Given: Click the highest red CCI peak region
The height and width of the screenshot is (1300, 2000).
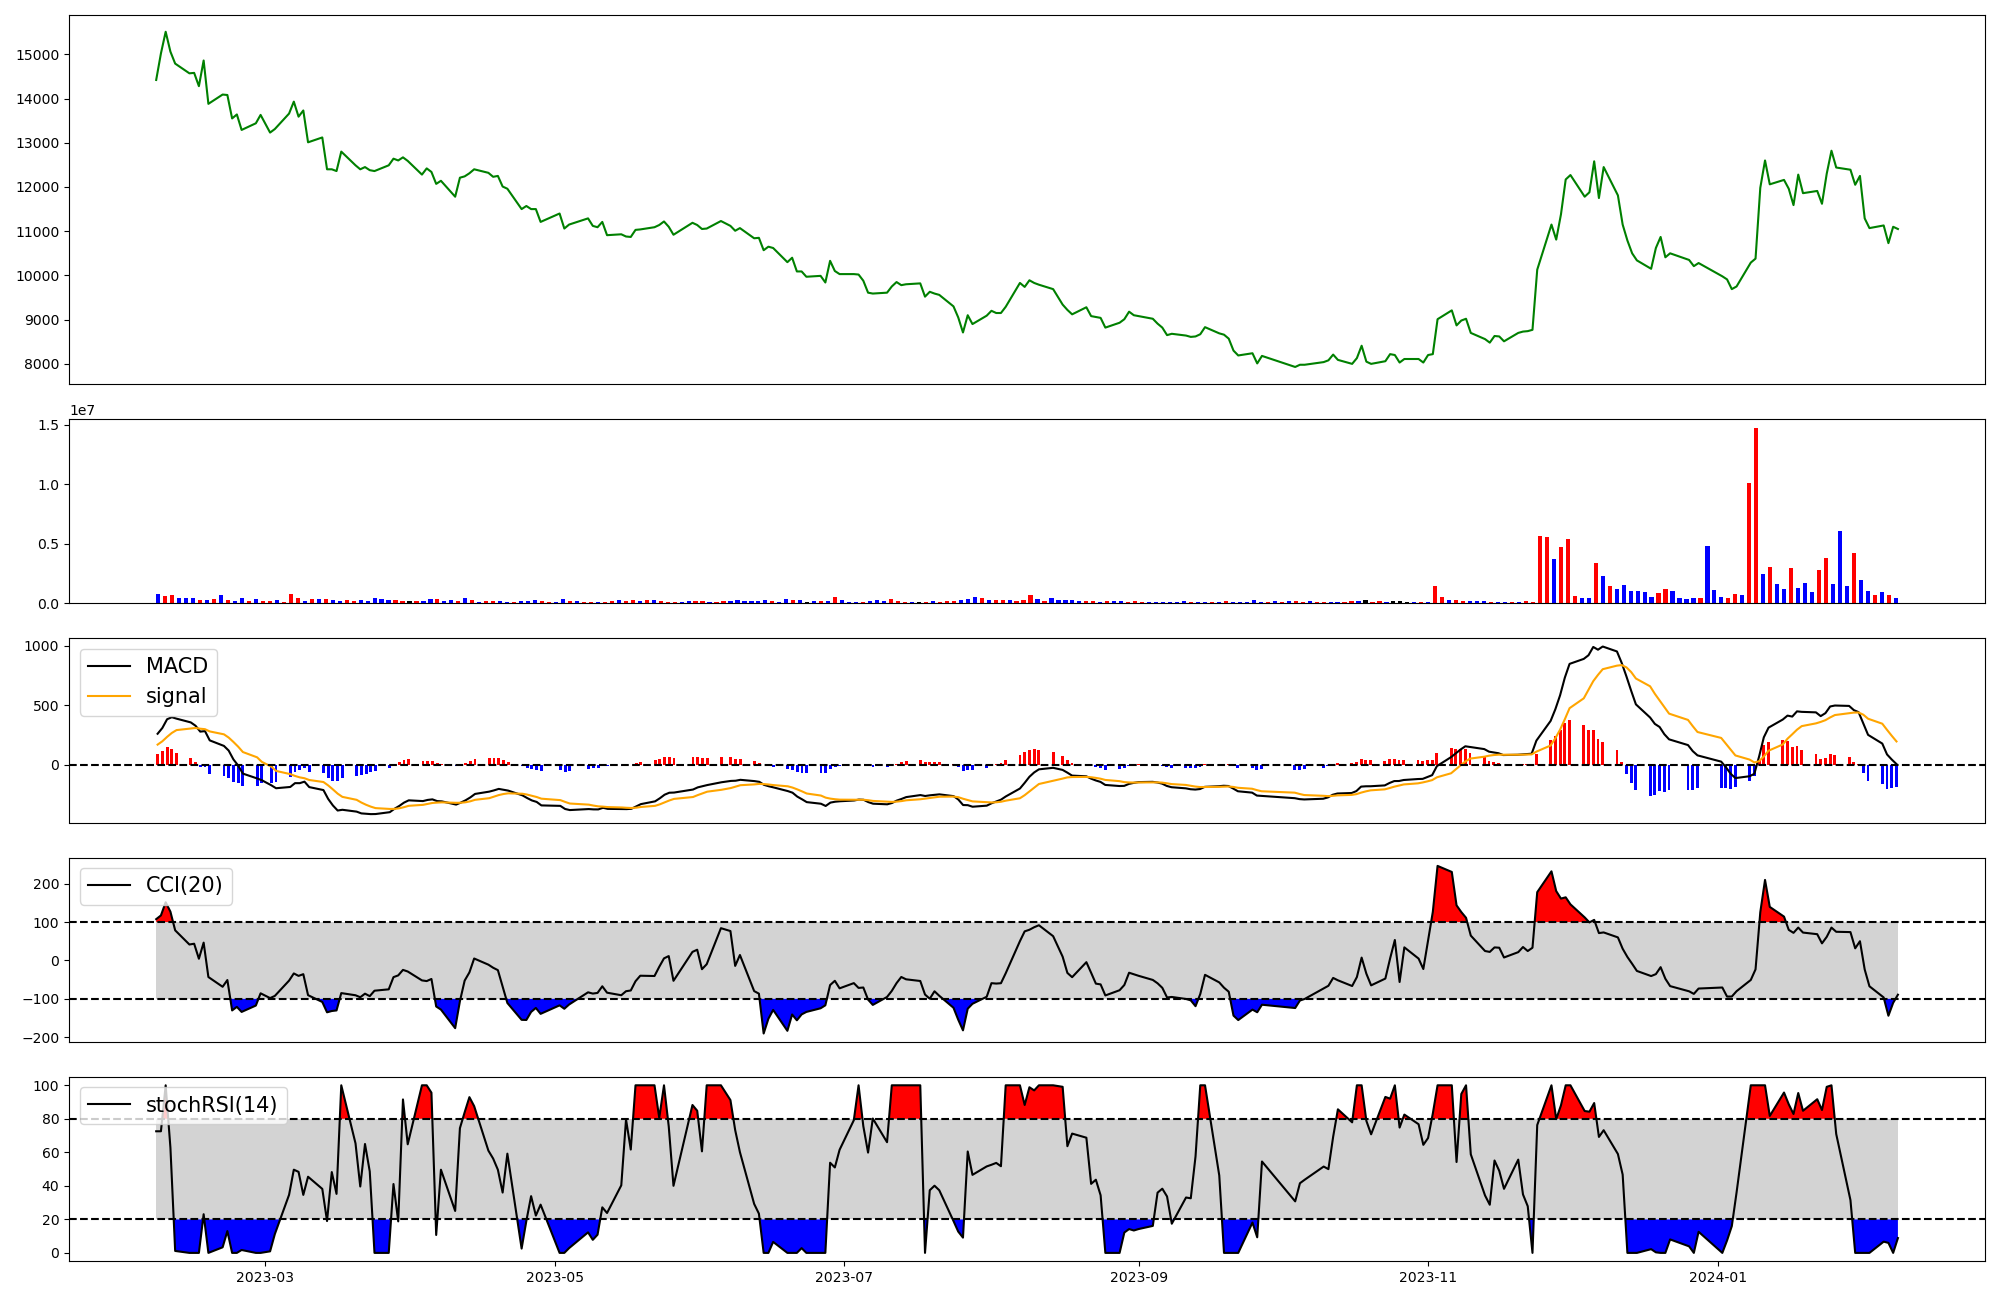Looking at the screenshot, I should point(1444,890).
